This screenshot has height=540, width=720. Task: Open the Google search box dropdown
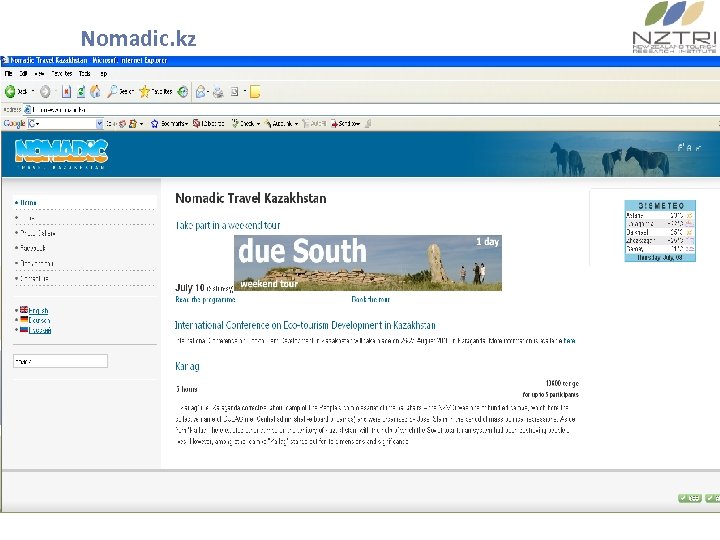click(x=100, y=124)
